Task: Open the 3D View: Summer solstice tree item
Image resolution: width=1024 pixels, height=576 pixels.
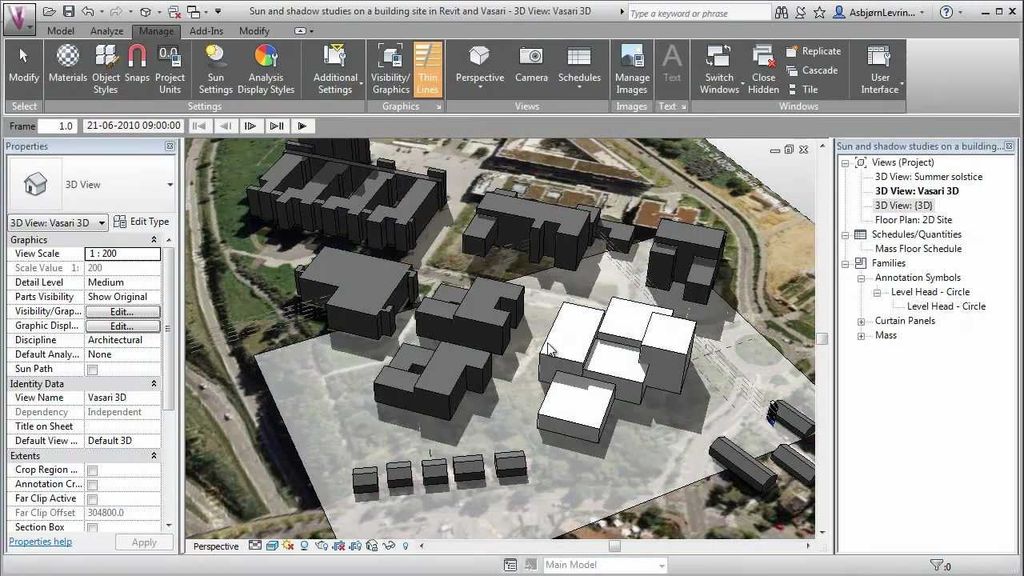Action: [x=928, y=176]
